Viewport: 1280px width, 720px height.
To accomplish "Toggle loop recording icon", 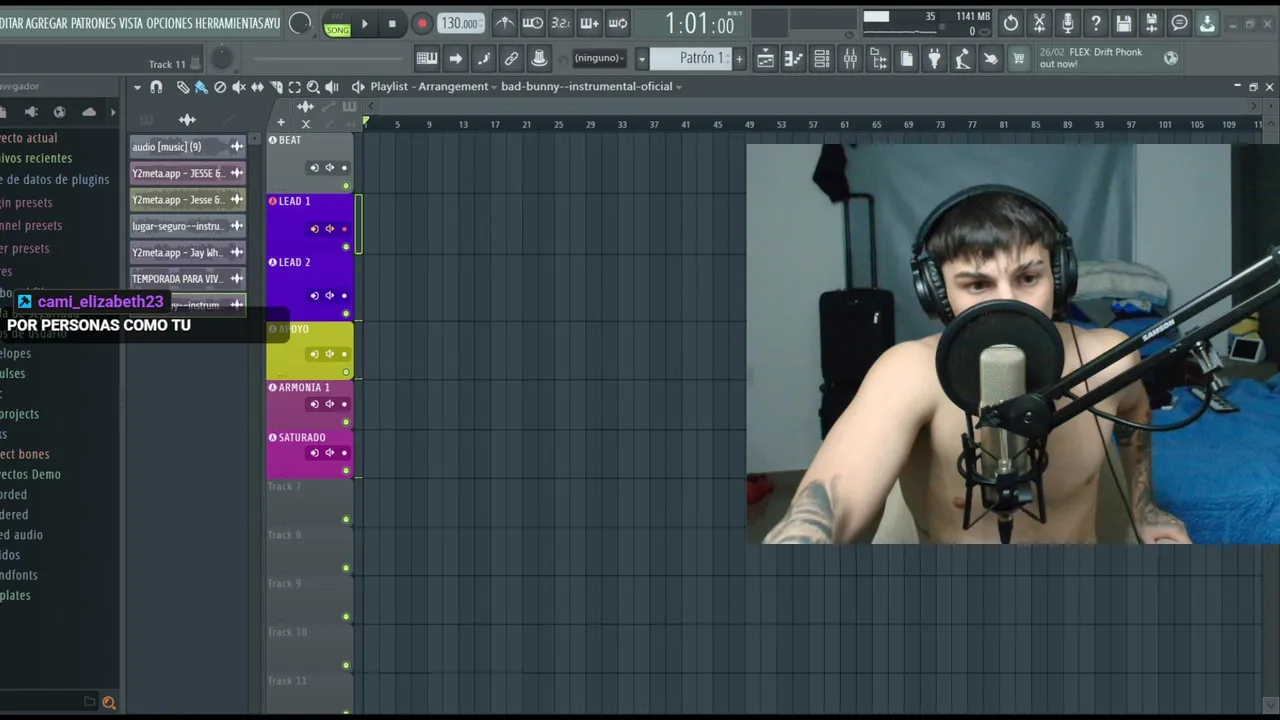I will coord(618,23).
